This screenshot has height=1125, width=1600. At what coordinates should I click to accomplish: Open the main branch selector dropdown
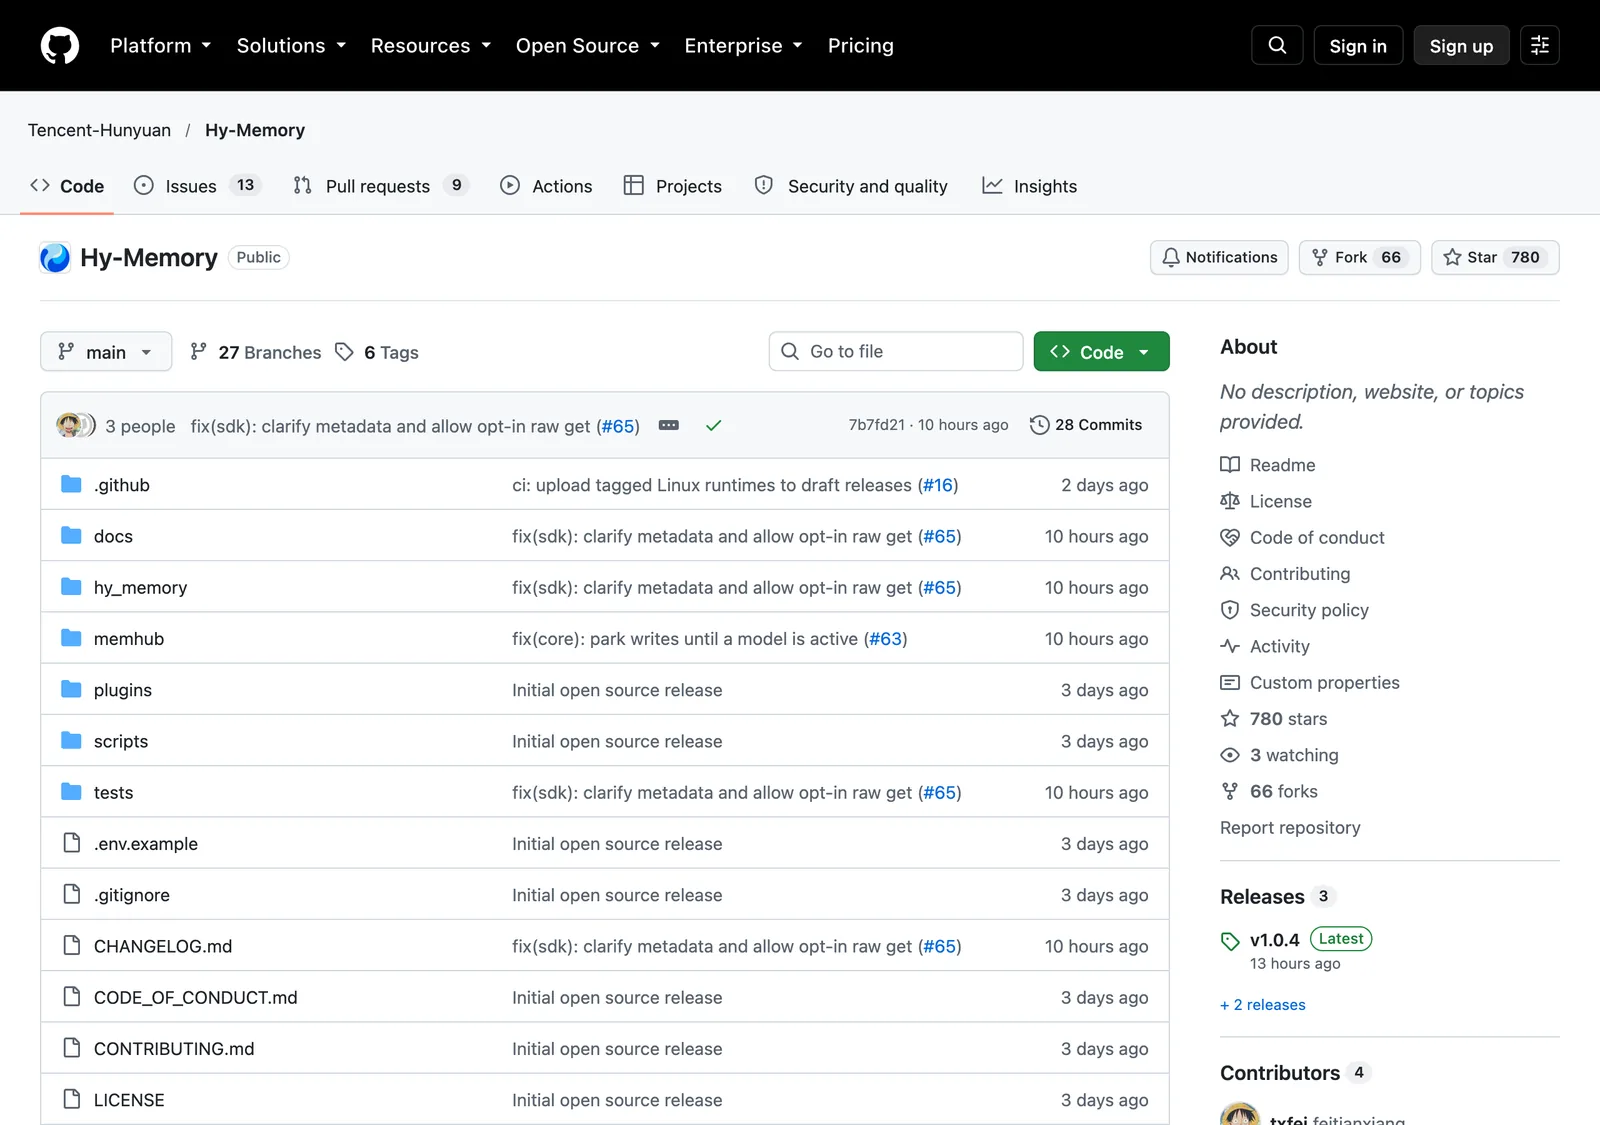(x=106, y=352)
